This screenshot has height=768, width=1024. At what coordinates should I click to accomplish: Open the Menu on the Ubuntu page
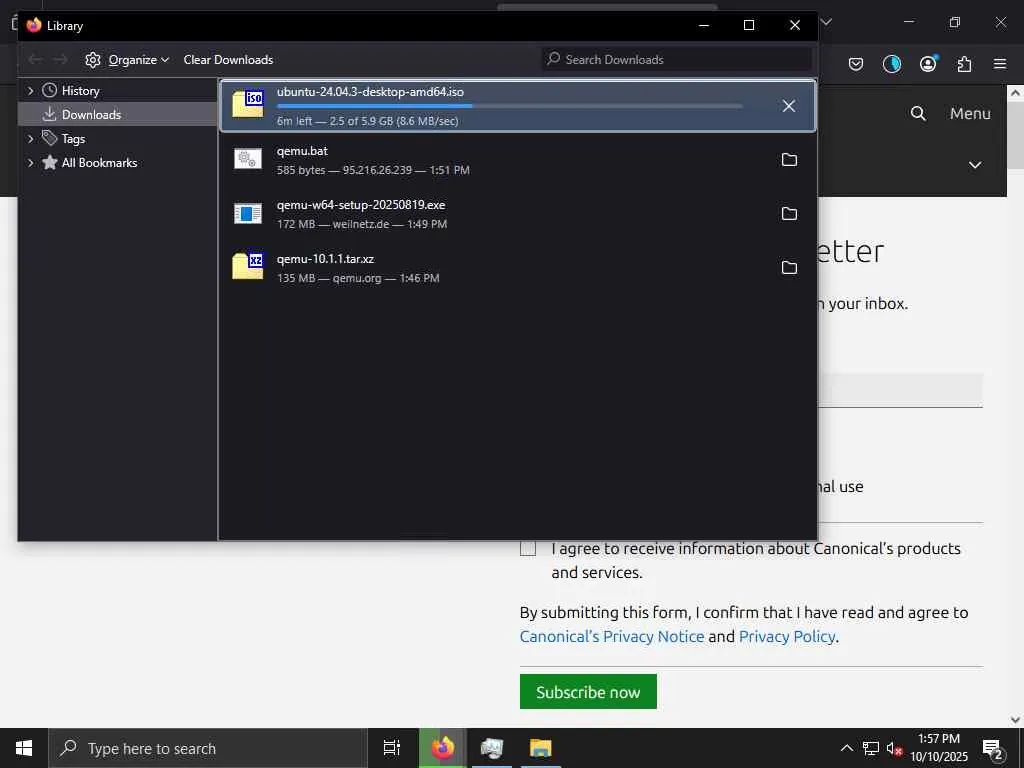970,114
